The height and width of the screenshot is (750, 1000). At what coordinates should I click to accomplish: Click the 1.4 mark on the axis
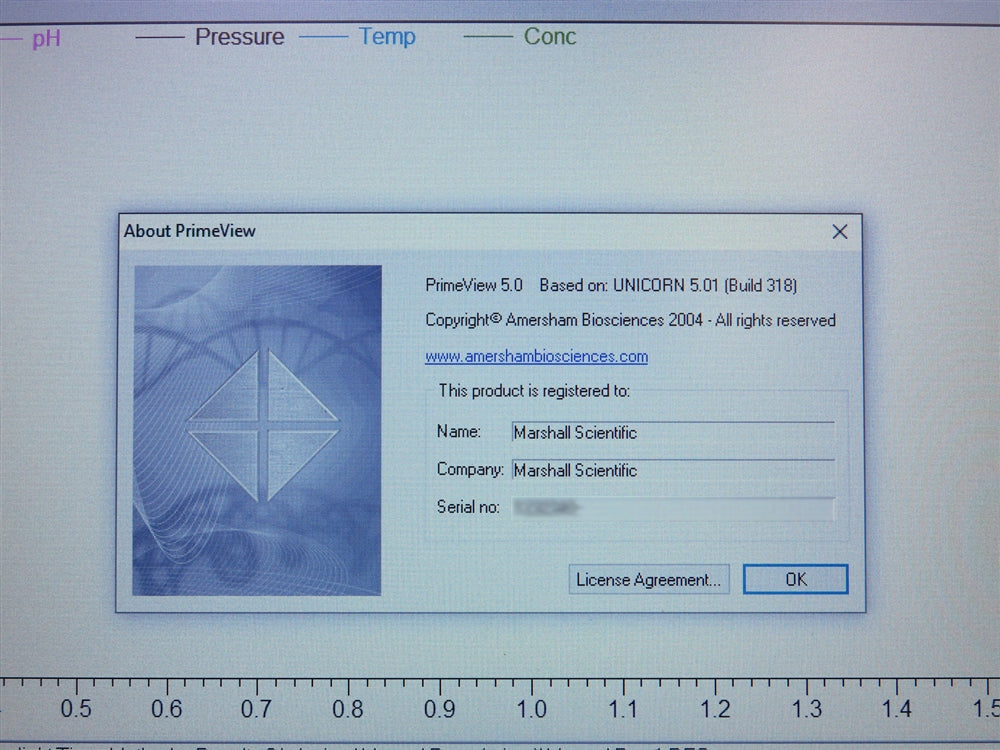tap(897, 709)
